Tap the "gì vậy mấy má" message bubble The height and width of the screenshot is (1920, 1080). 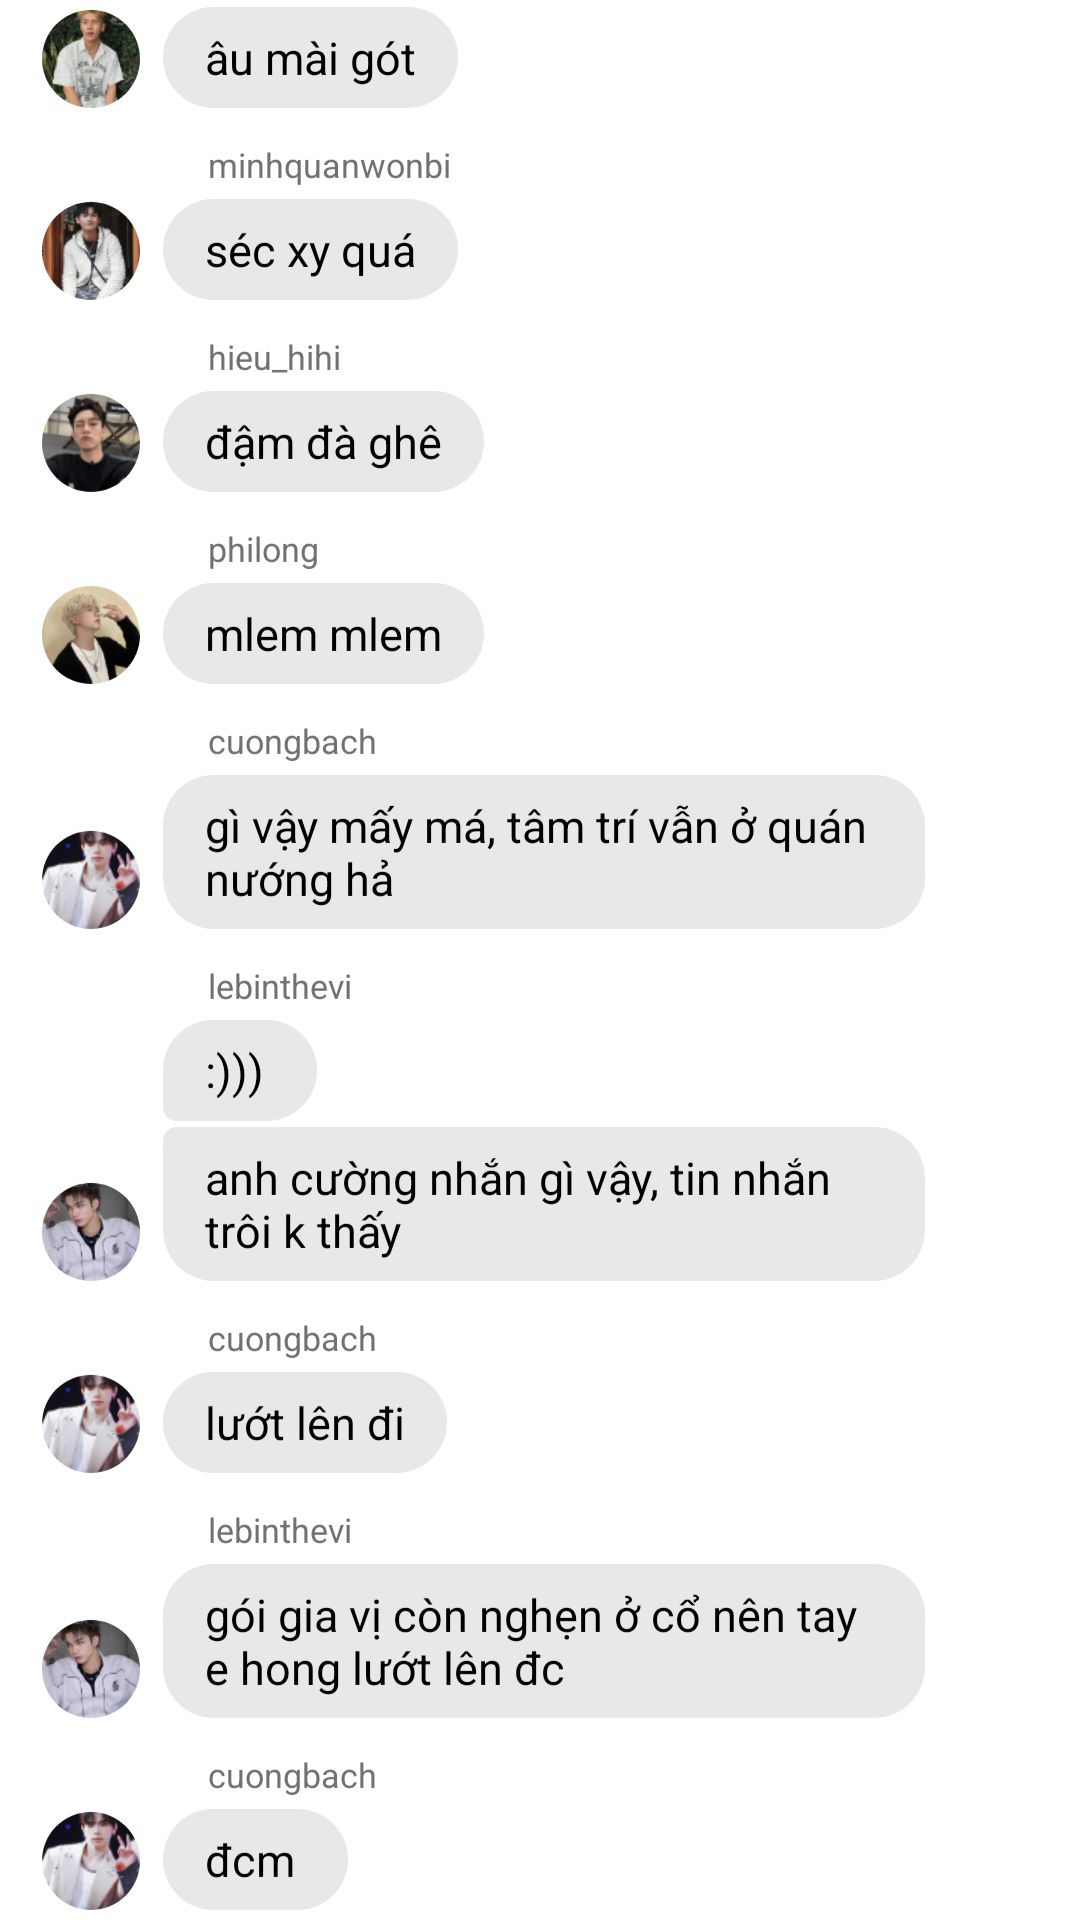pos(544,853)
